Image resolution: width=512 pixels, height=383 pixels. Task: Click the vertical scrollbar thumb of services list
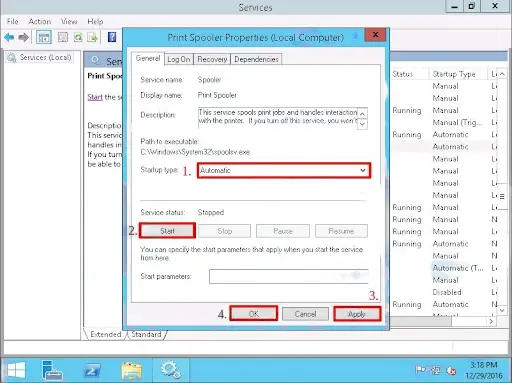502,196
